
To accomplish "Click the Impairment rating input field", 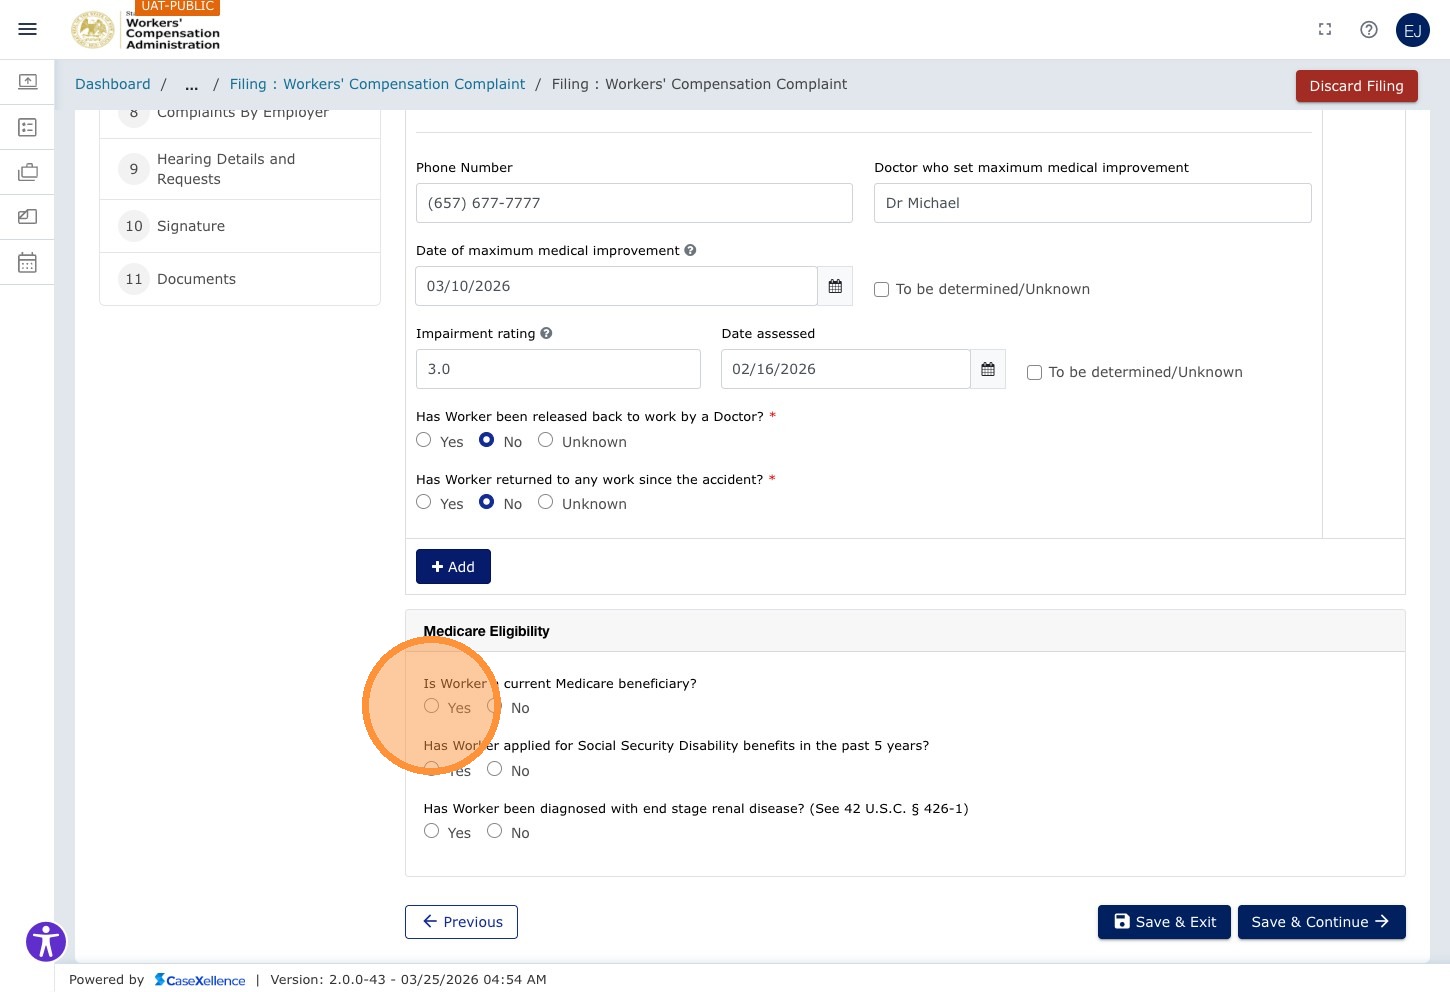I will 558,369.
